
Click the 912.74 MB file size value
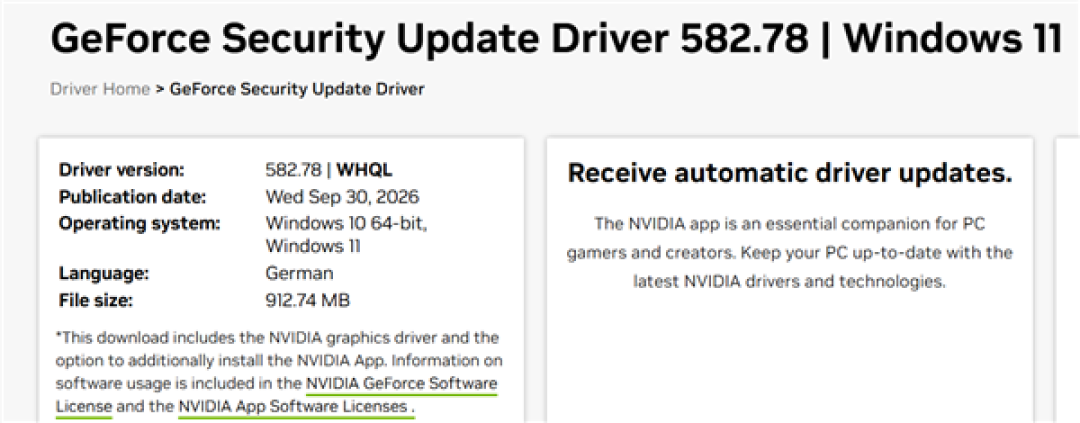[x=308, y=300]
